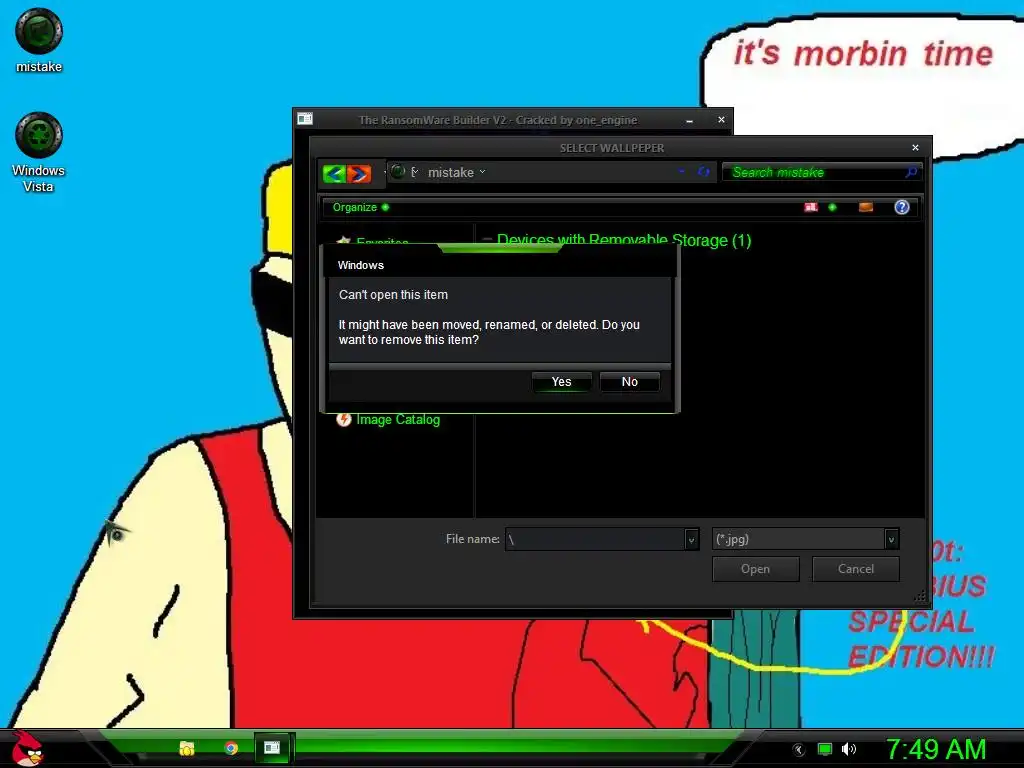1024x768 pixels.
Task: Minimize the RansomWare Builder window
Action: [x=690, y=120]
